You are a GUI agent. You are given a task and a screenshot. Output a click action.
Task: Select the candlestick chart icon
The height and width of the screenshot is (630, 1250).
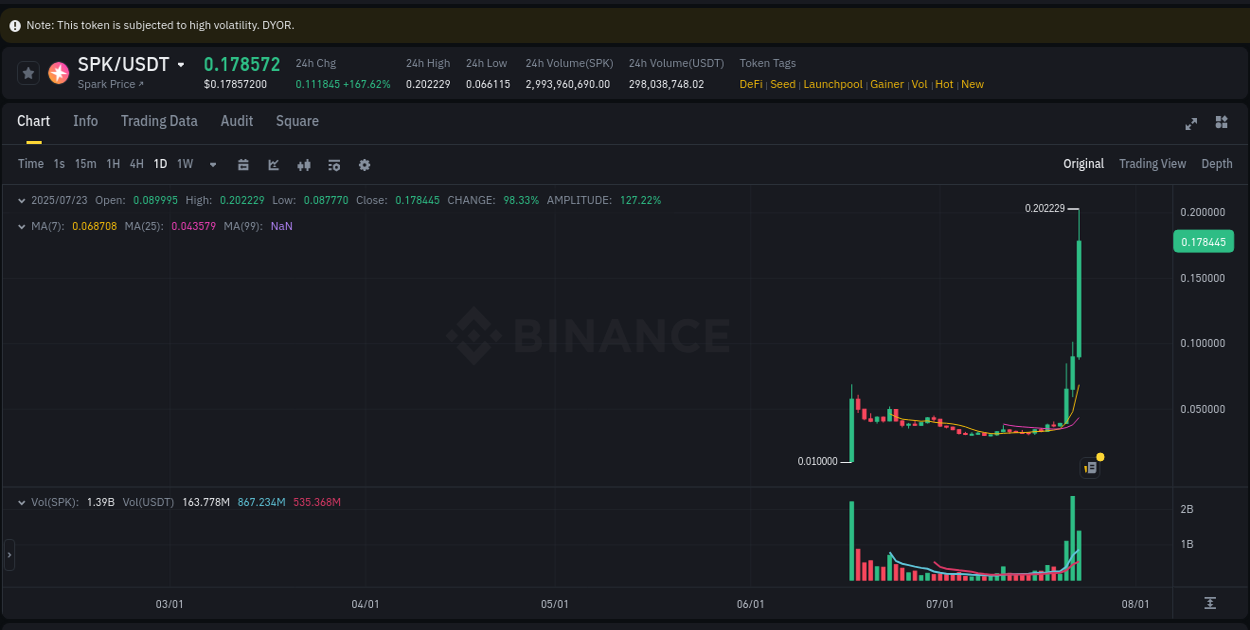coord(304,164)
